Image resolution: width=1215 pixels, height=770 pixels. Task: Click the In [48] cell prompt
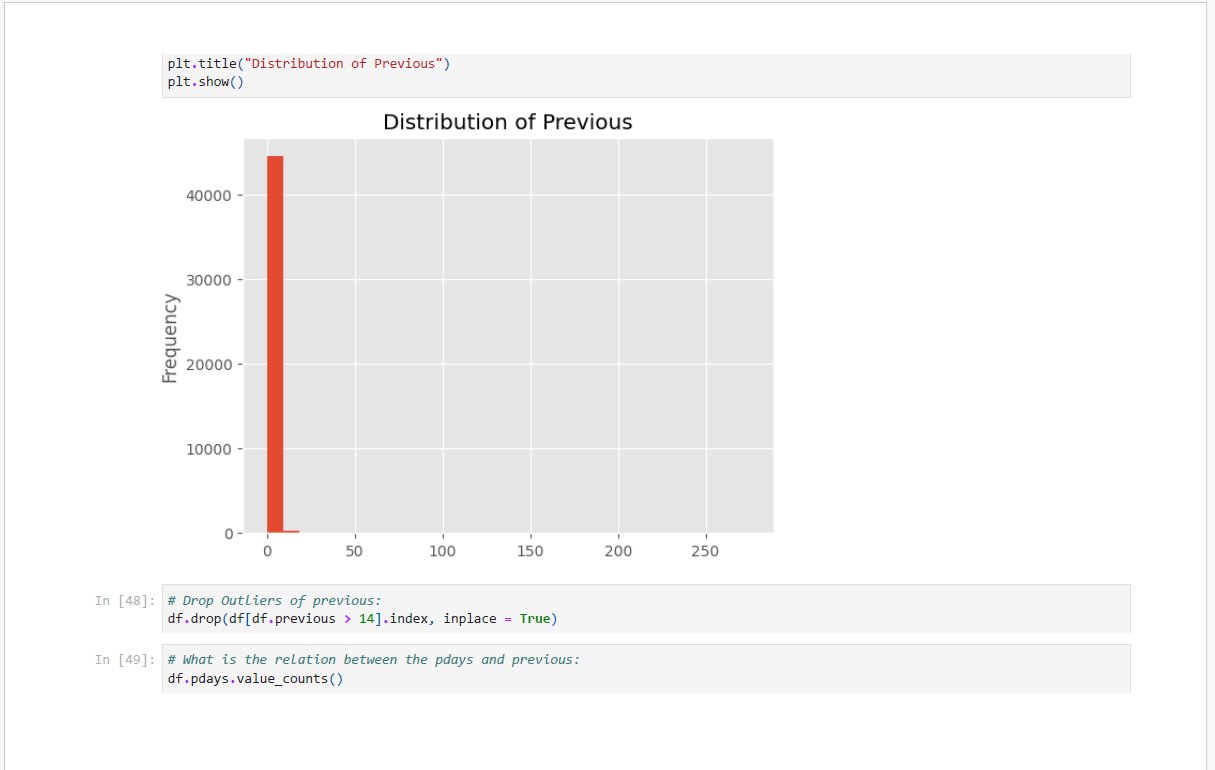[125, 601]
